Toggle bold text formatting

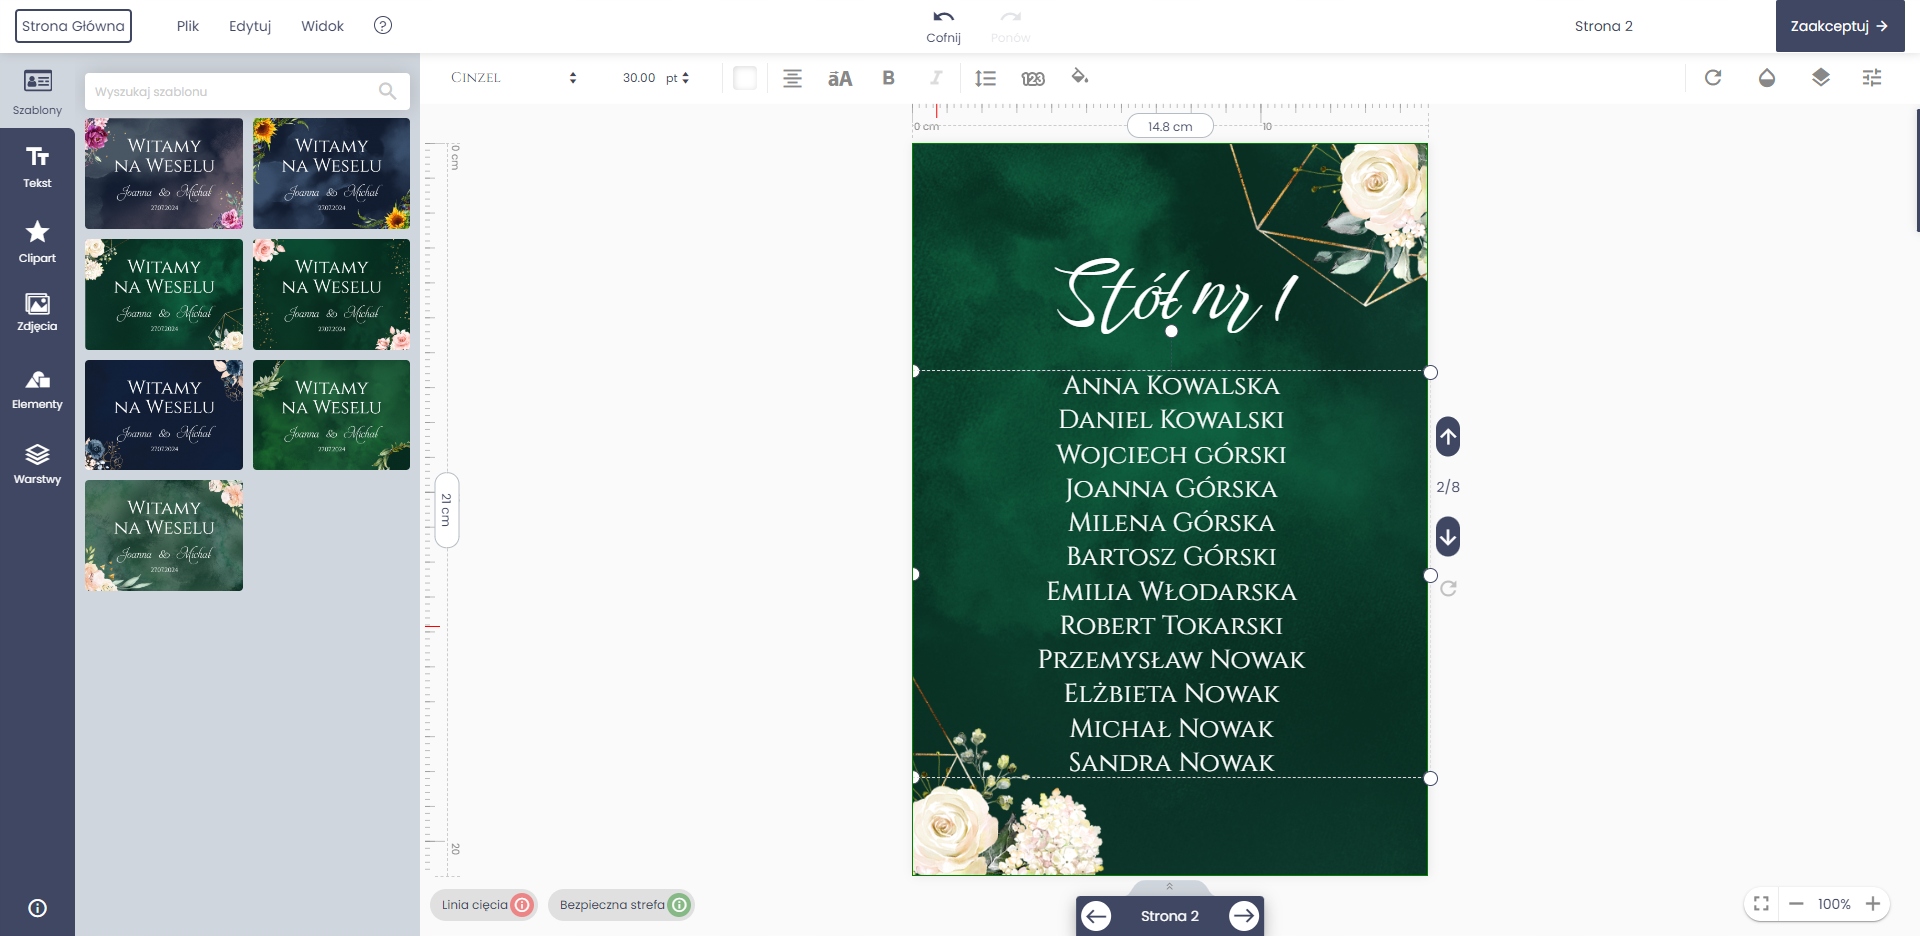(x=888, y=78)
